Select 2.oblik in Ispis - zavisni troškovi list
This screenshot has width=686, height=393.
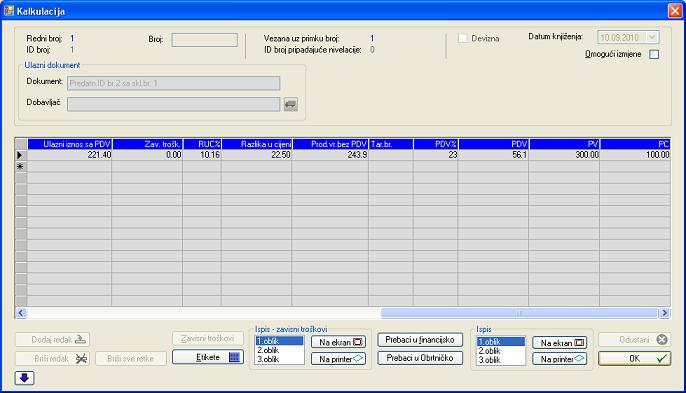[x=279, y=350]
